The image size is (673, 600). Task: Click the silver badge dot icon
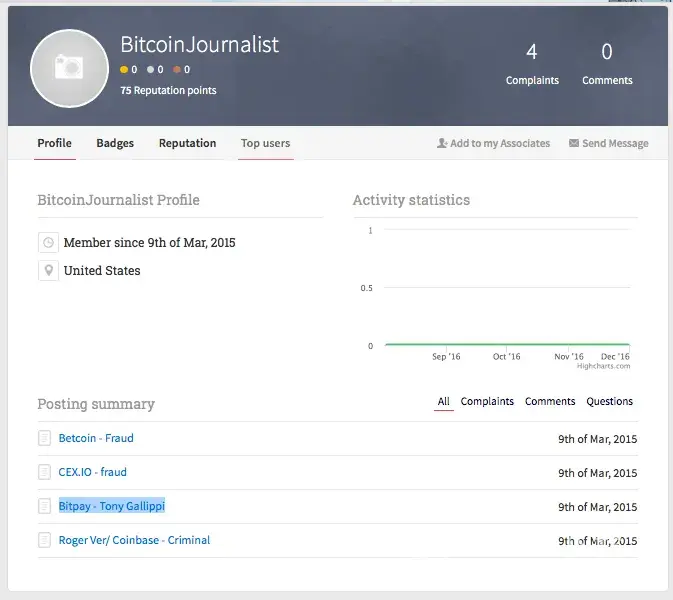click(x=150, y=70)
